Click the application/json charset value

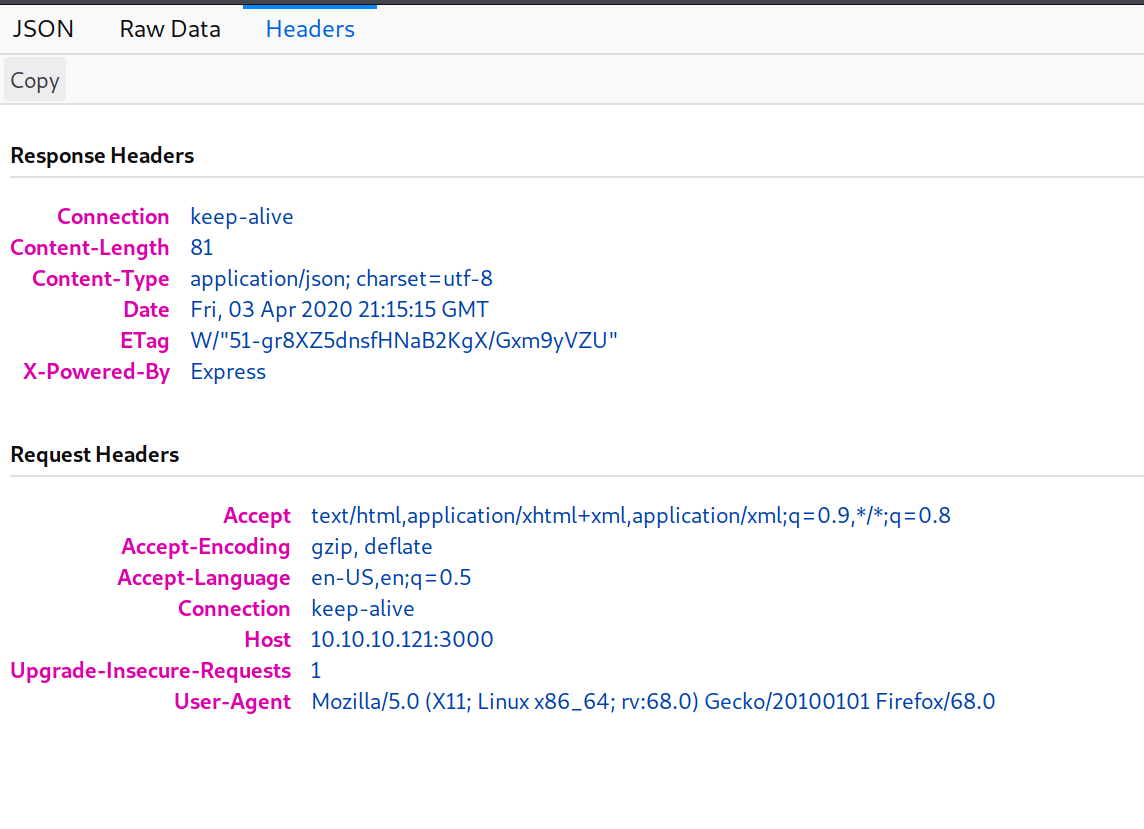tap(341, 279)
